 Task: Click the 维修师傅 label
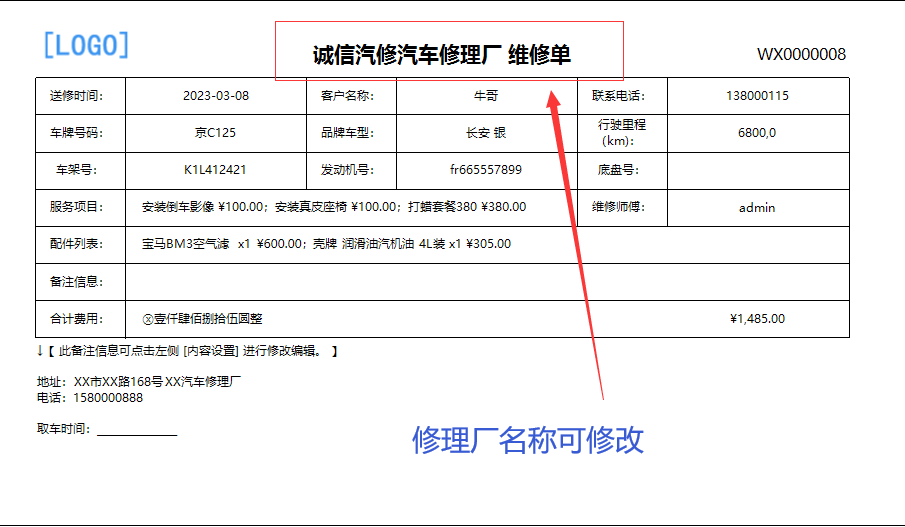click(x=618, y=207)
